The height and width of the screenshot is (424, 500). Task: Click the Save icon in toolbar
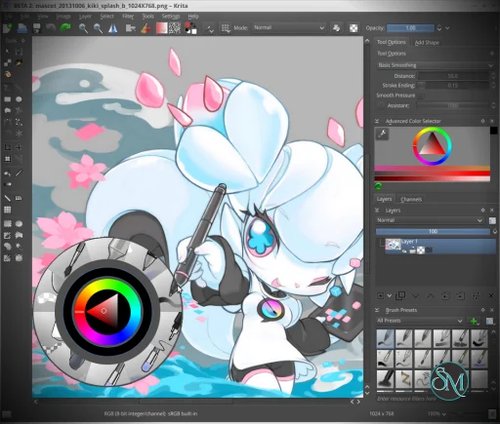click(36, 28)
